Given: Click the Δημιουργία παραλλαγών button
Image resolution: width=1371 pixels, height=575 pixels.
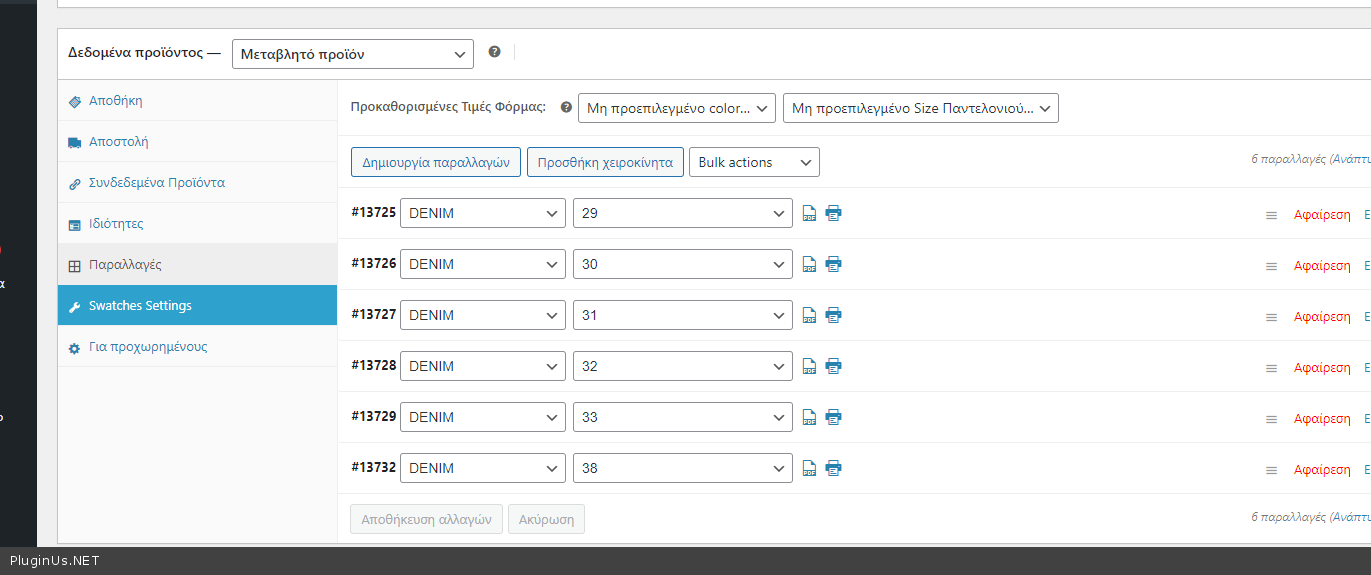Looking at the screenshot, I should [x=435, y=162].
